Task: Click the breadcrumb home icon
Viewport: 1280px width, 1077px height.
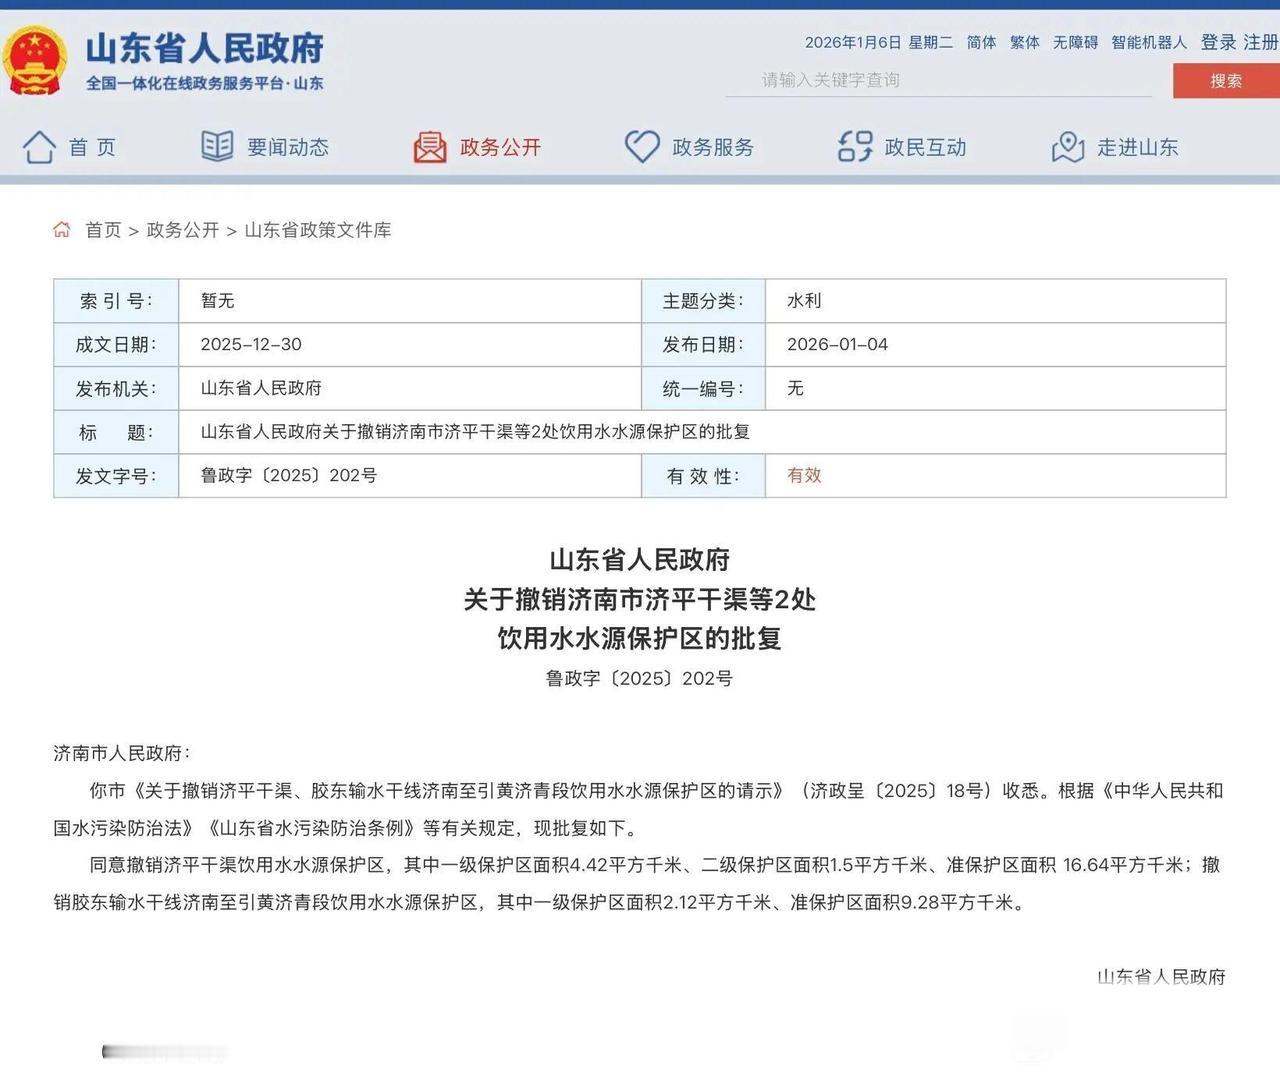Action: point(62,230)
